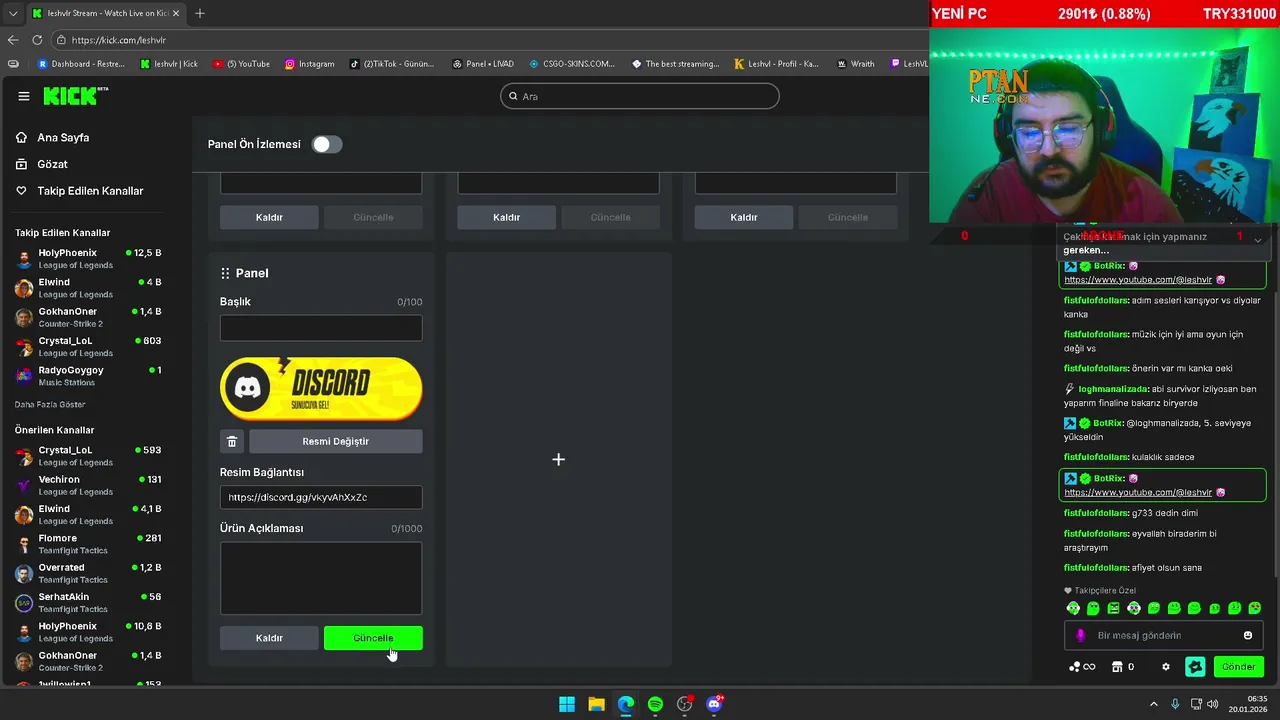
Task: Open HolyPhoenix in followed channels
Action: coord(88,259)
